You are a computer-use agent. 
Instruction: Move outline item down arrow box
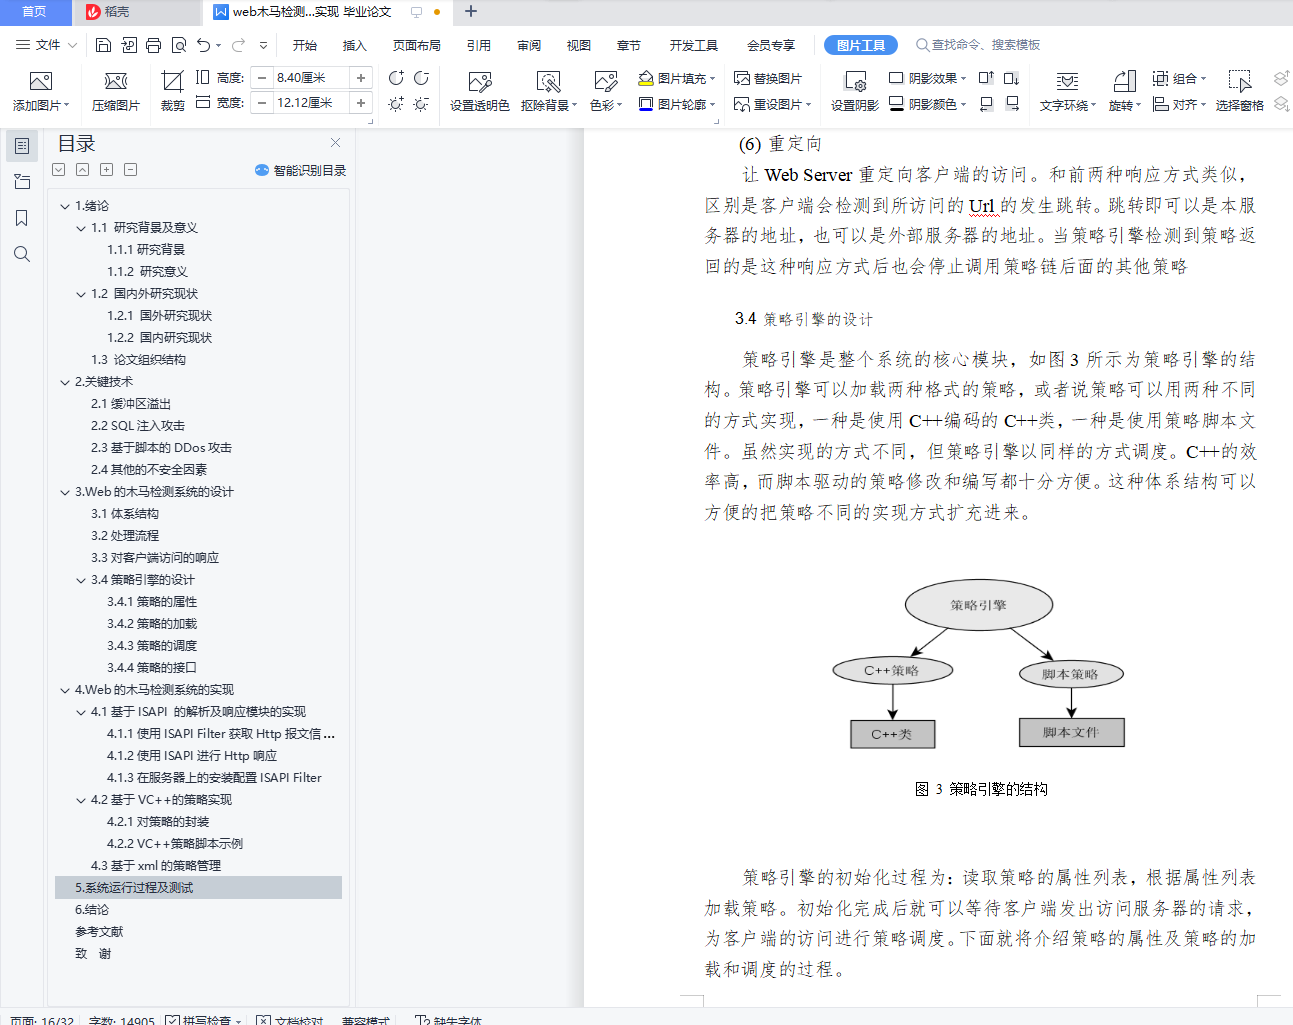click(x=58, y=170)
